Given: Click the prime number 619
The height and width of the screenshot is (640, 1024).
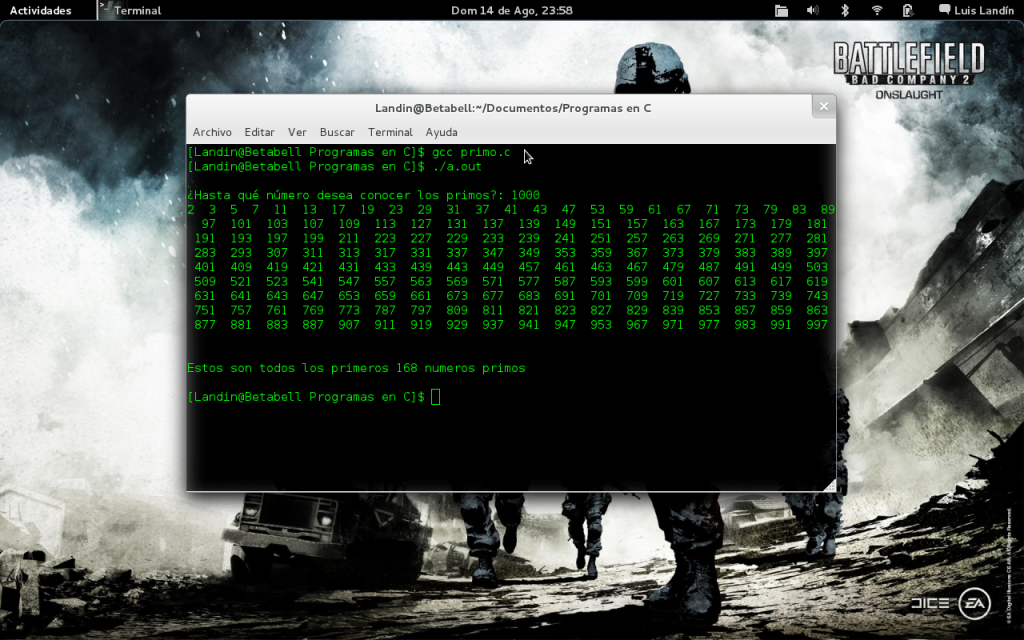Looking at the screenshot, I should [x=816, y=281].
